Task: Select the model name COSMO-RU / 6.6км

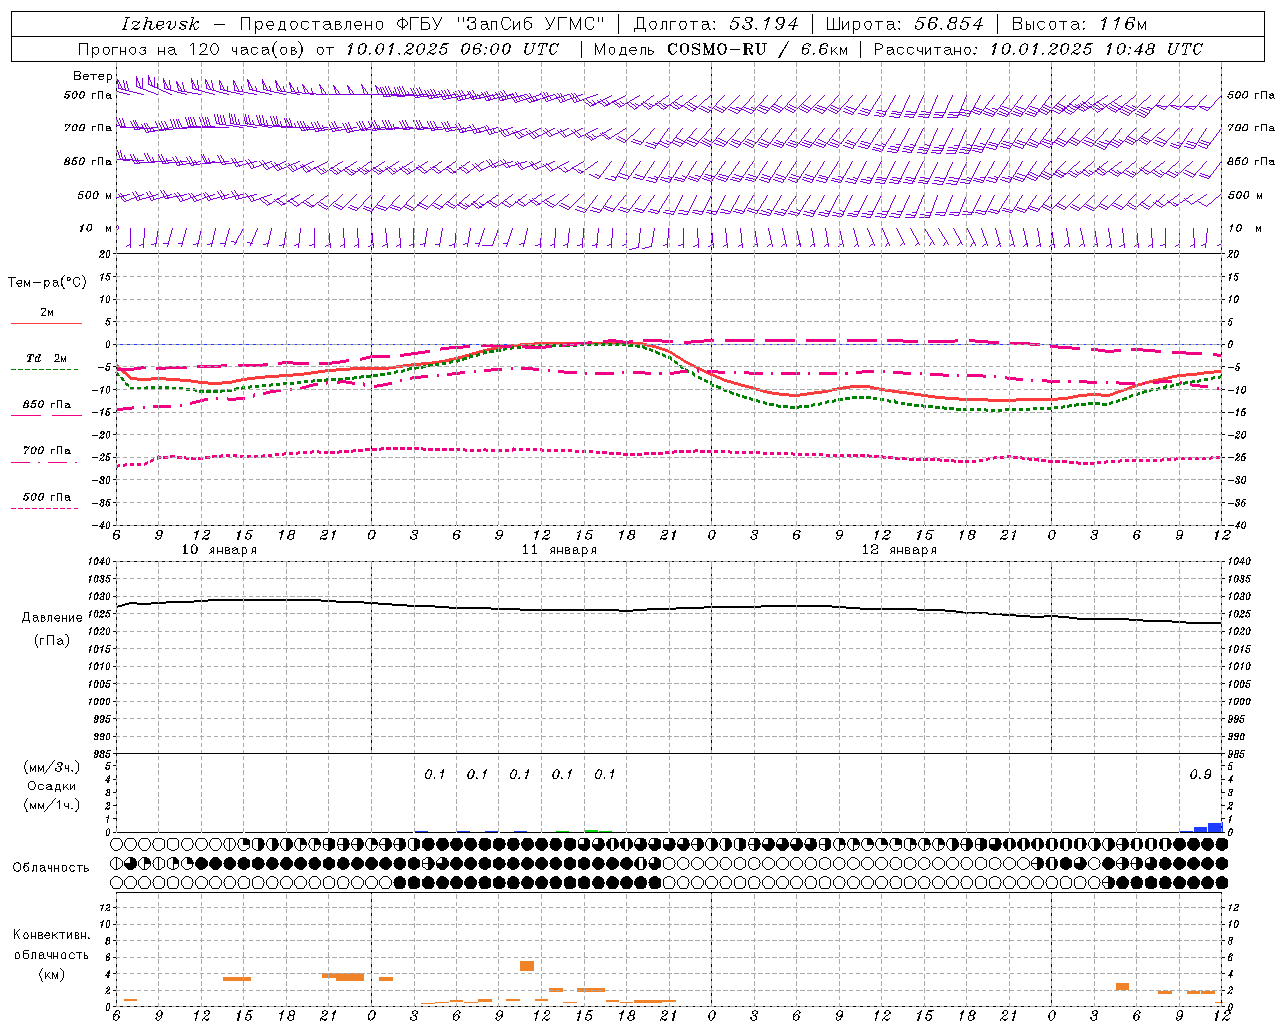Action: pyautogui.click(x=757, y=49)
